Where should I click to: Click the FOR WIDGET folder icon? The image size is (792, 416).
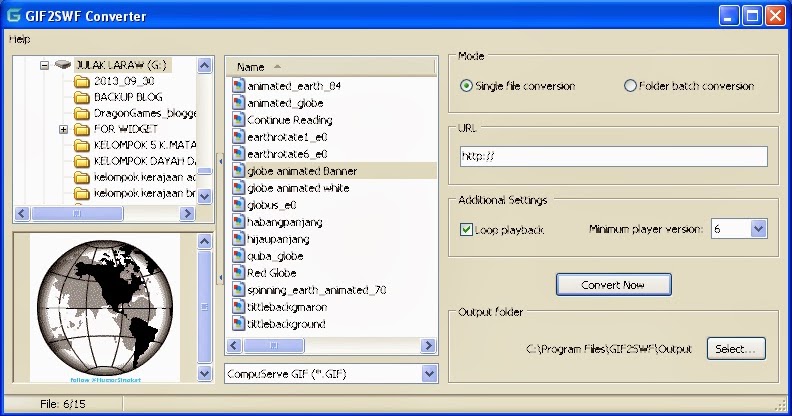pos(81,129)
